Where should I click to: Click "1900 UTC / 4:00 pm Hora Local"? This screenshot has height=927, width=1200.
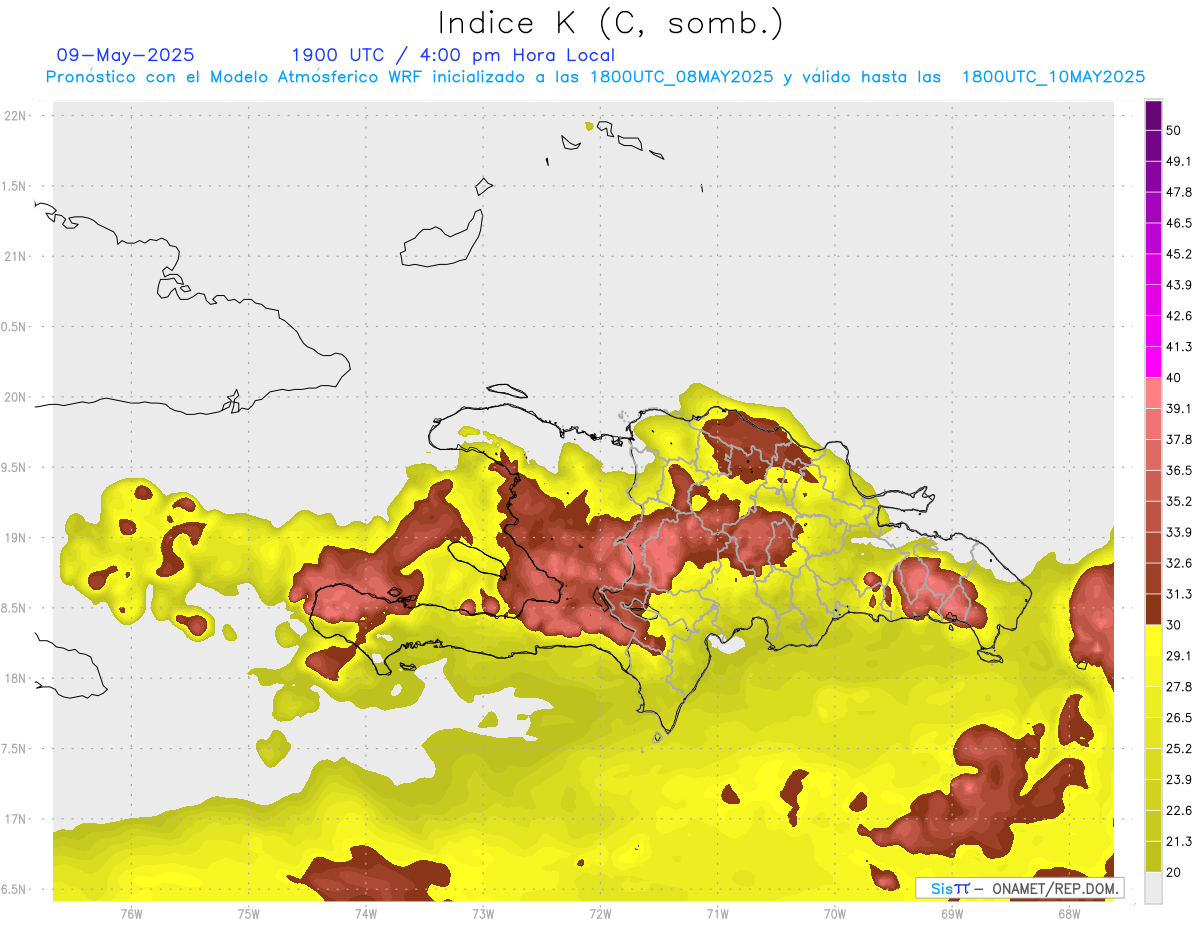pyautogui.click(x=453, y=55)
